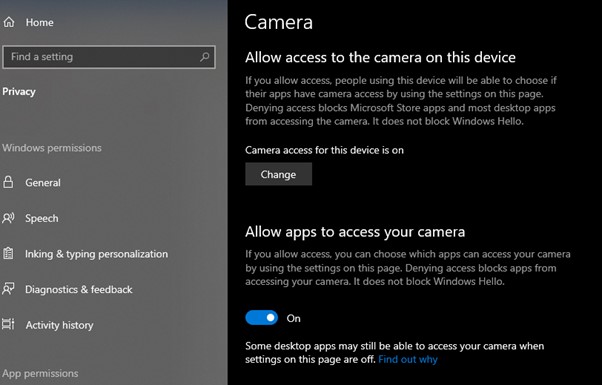Click the Activity history icon
This screenshot has height=385, width=602.
coord(8,325)
